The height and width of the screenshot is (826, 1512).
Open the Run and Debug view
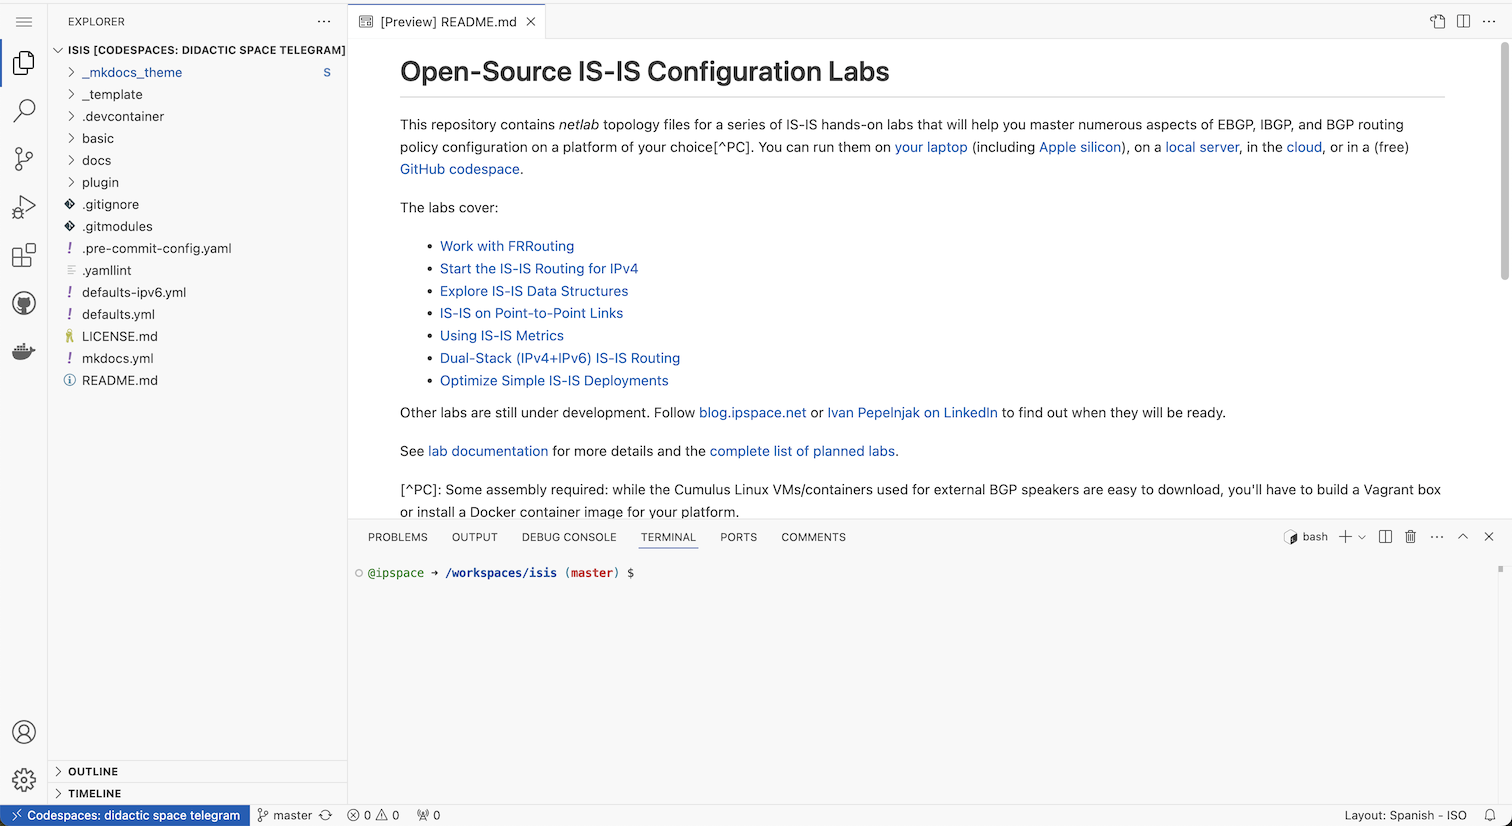(24, 207)
